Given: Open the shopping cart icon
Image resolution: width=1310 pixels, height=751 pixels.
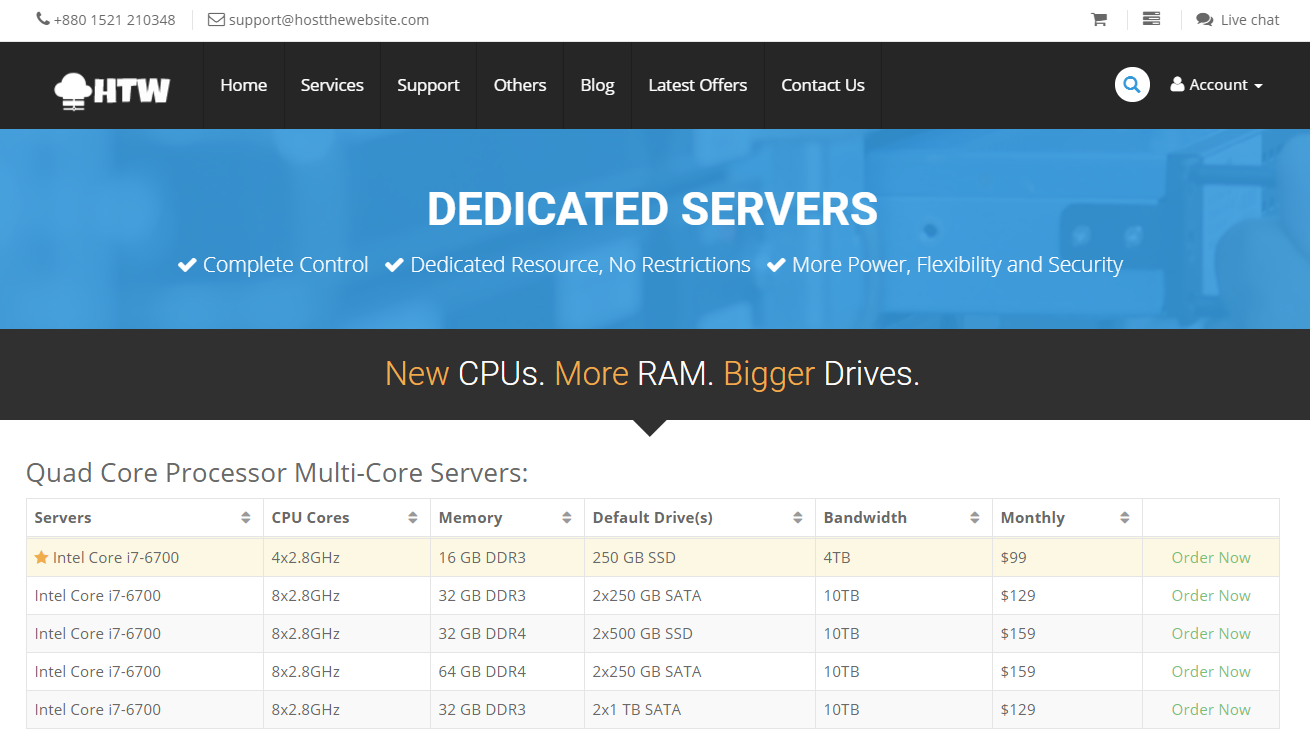Looking at the screenshot, I should (1099, 19).
